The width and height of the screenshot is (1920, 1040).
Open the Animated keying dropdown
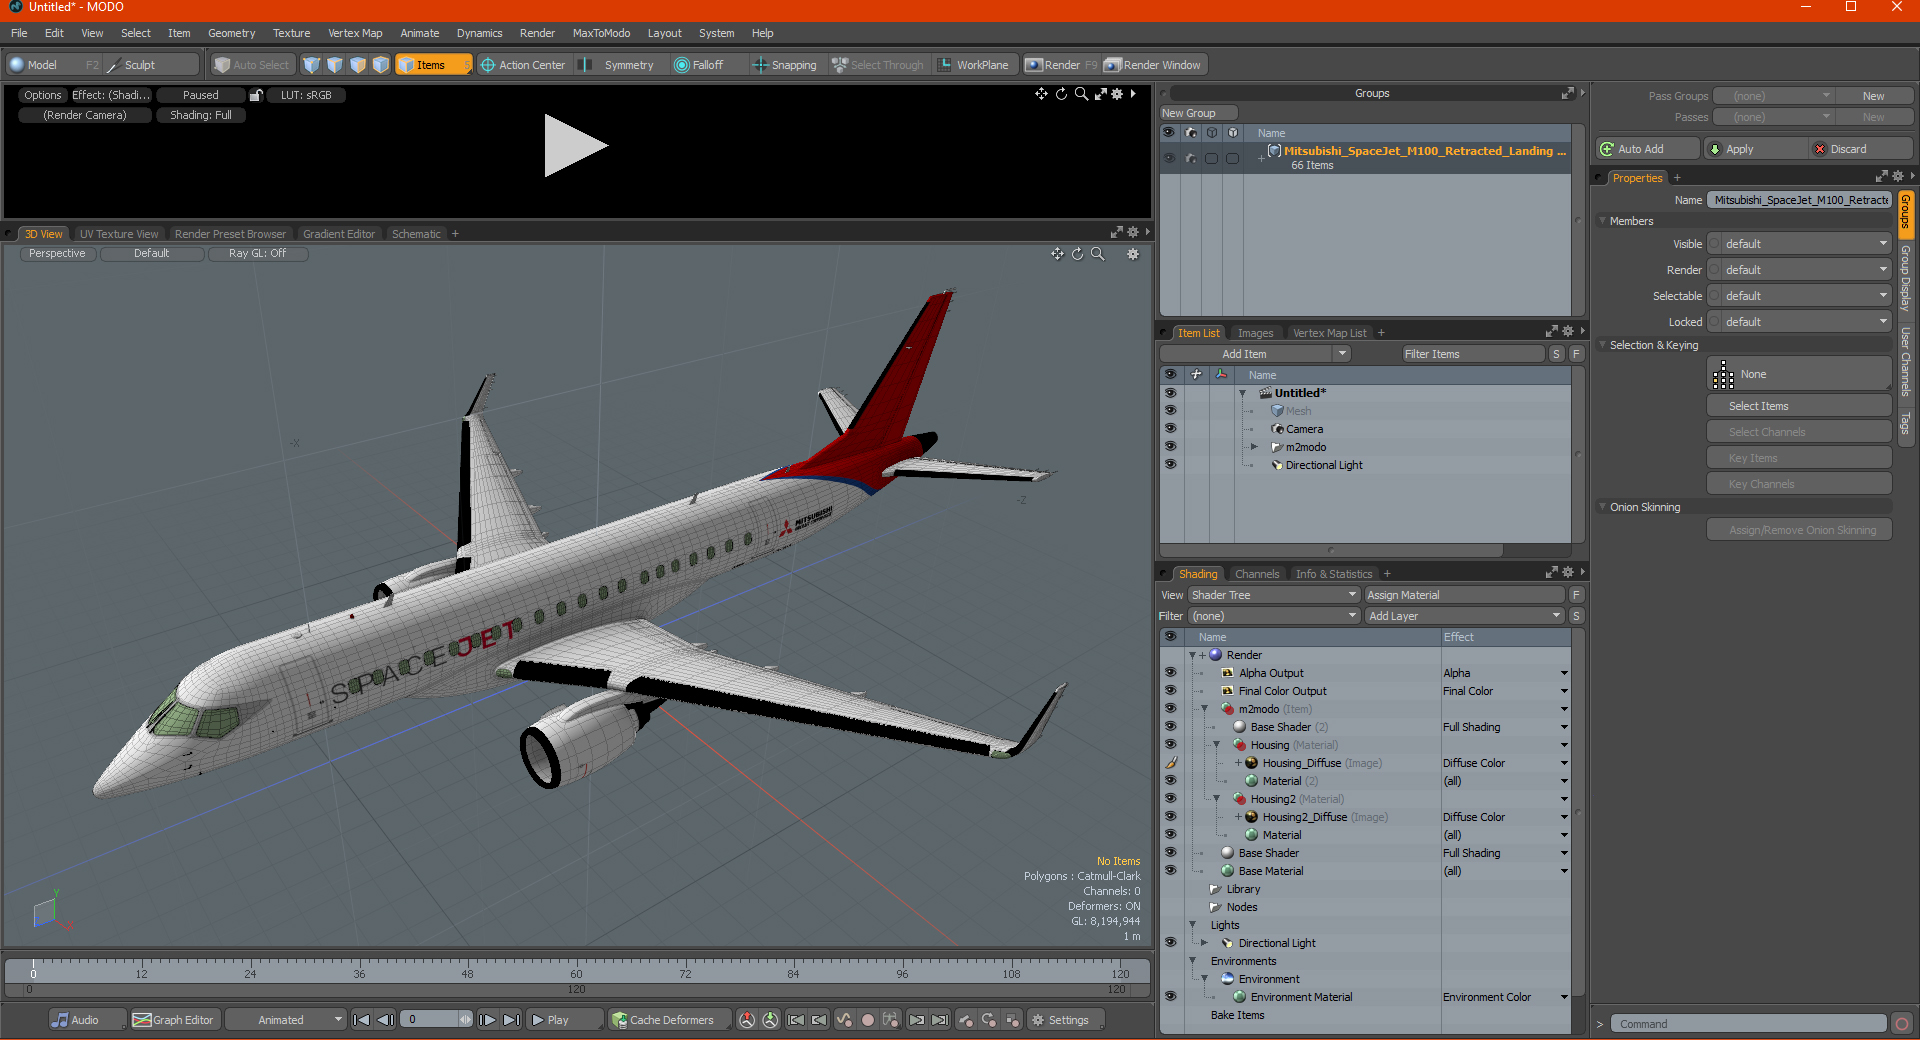coord(286,1020)
